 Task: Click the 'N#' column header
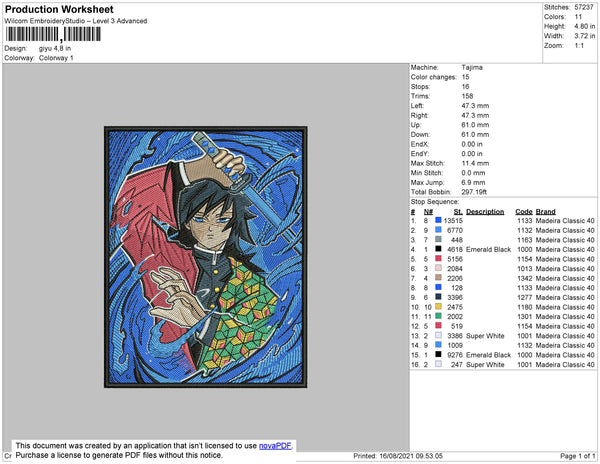428,212
